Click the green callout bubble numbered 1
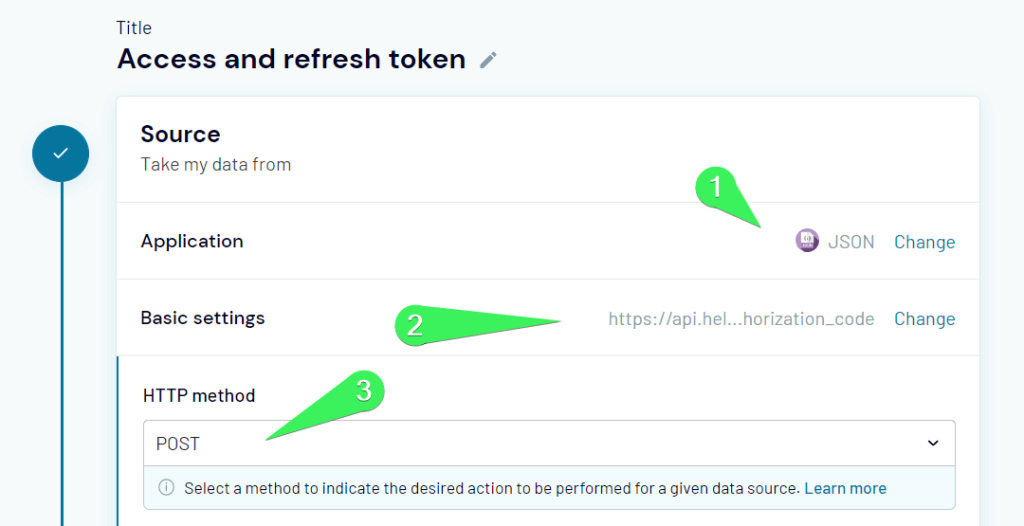This screenshot has width=1024, height=526. (717, 189)
